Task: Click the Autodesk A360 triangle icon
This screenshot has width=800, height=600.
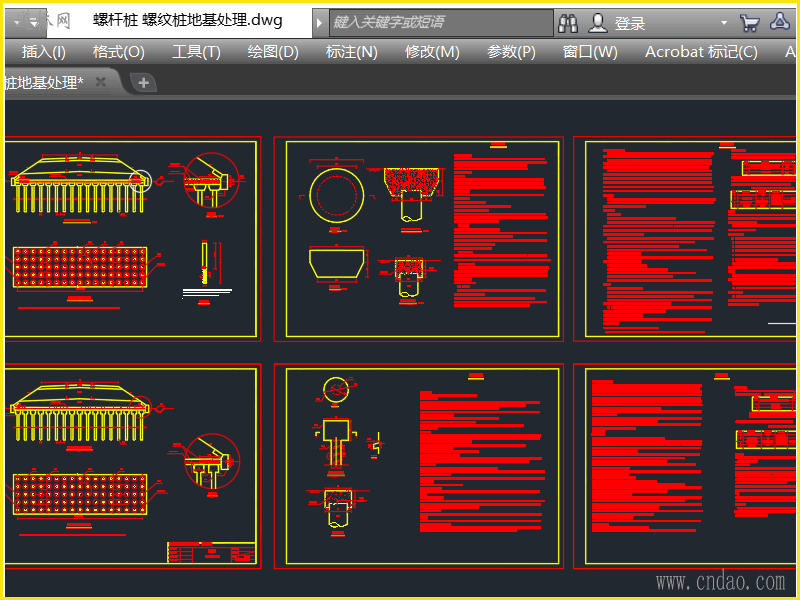Action: (780, 21)
